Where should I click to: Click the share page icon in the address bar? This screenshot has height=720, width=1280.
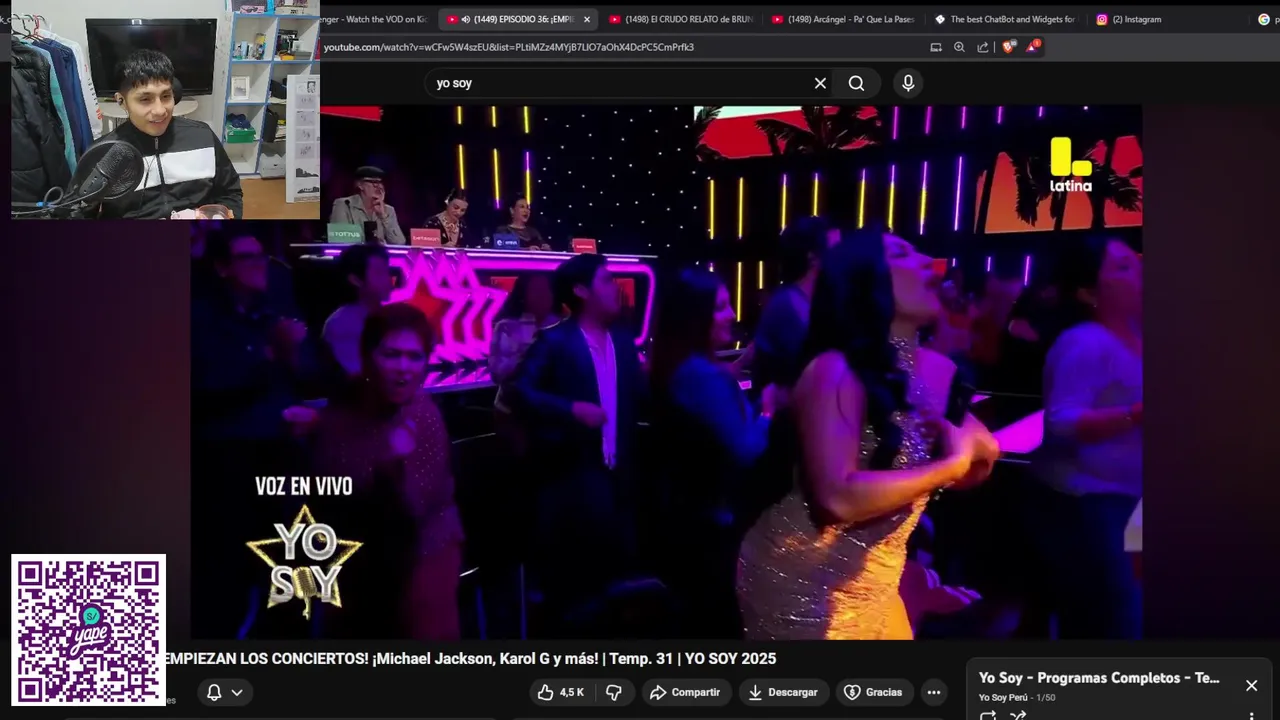click(x=983, y=47)
